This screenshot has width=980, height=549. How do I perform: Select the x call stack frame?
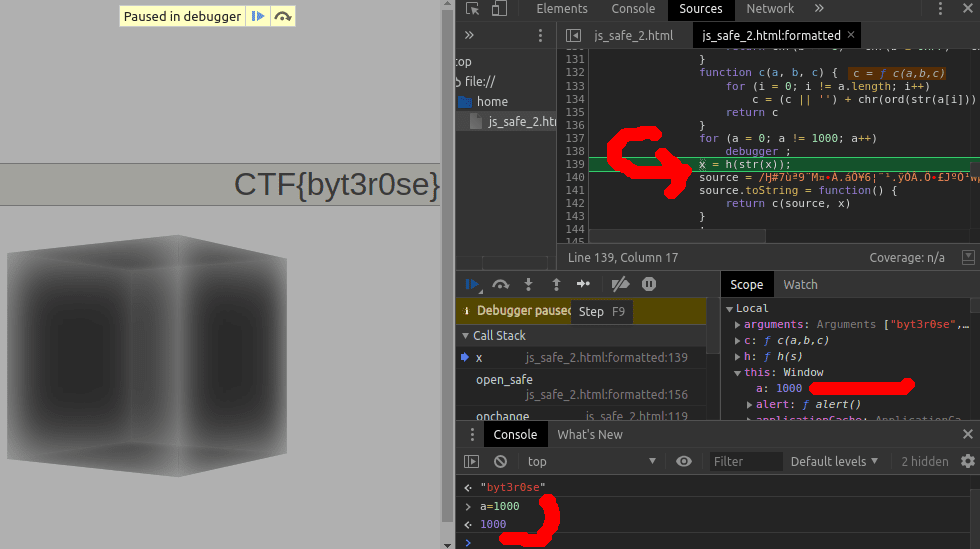(x=581, y=358)
